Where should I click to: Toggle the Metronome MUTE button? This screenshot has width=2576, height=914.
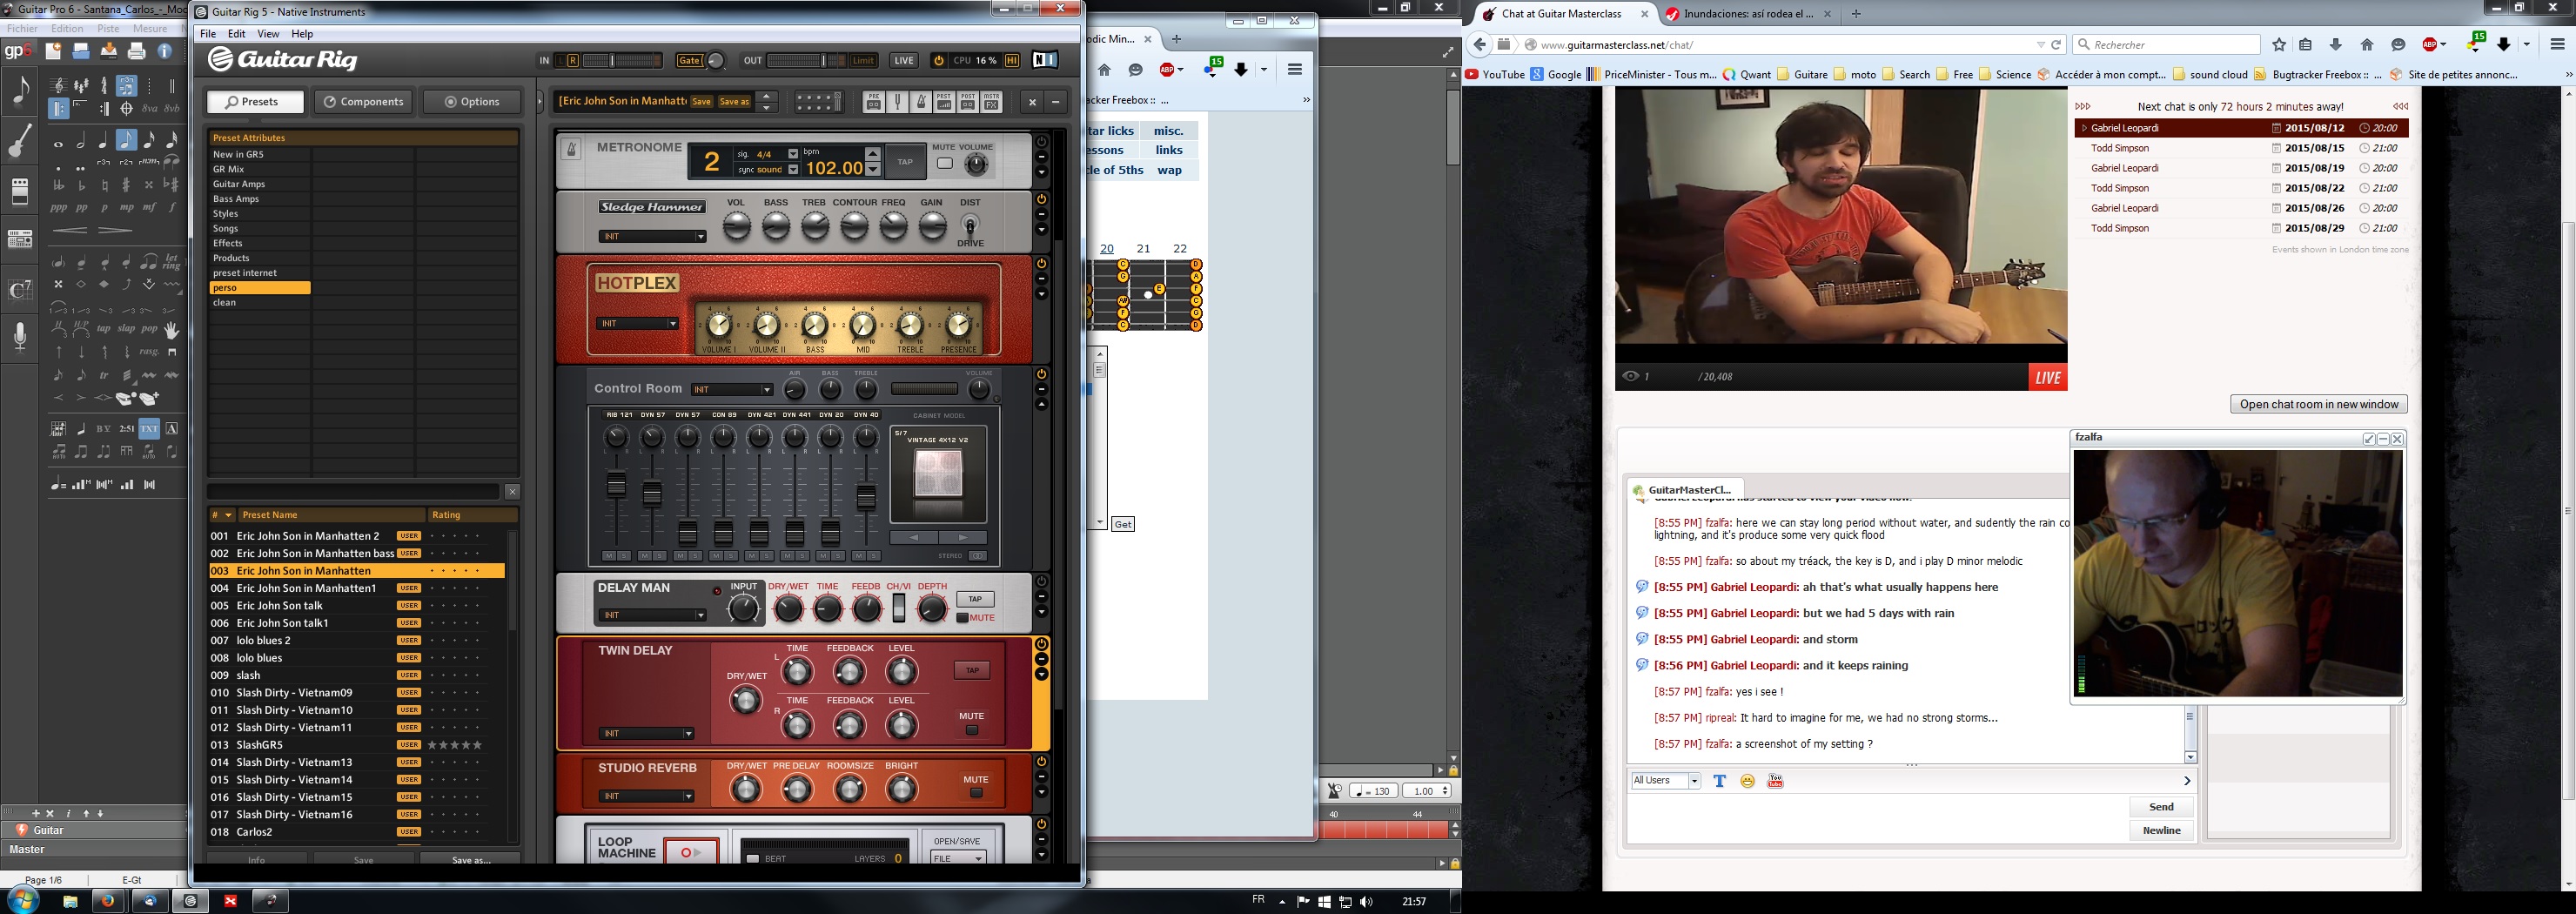[x=944, y=163]
